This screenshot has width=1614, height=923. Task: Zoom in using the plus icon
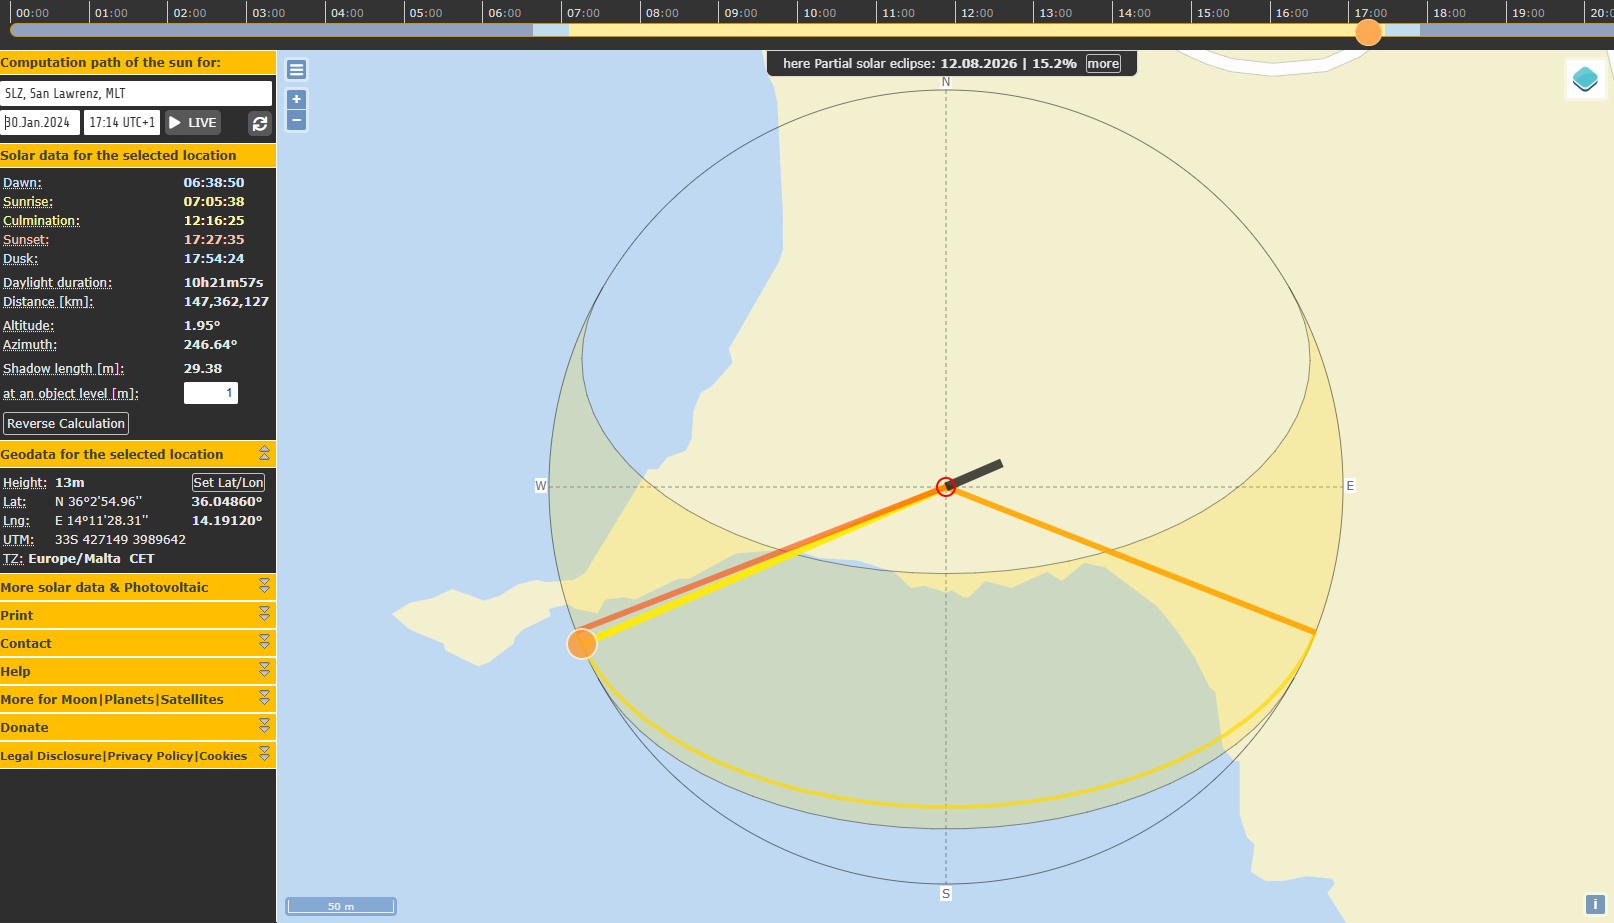tap(296, 99)
